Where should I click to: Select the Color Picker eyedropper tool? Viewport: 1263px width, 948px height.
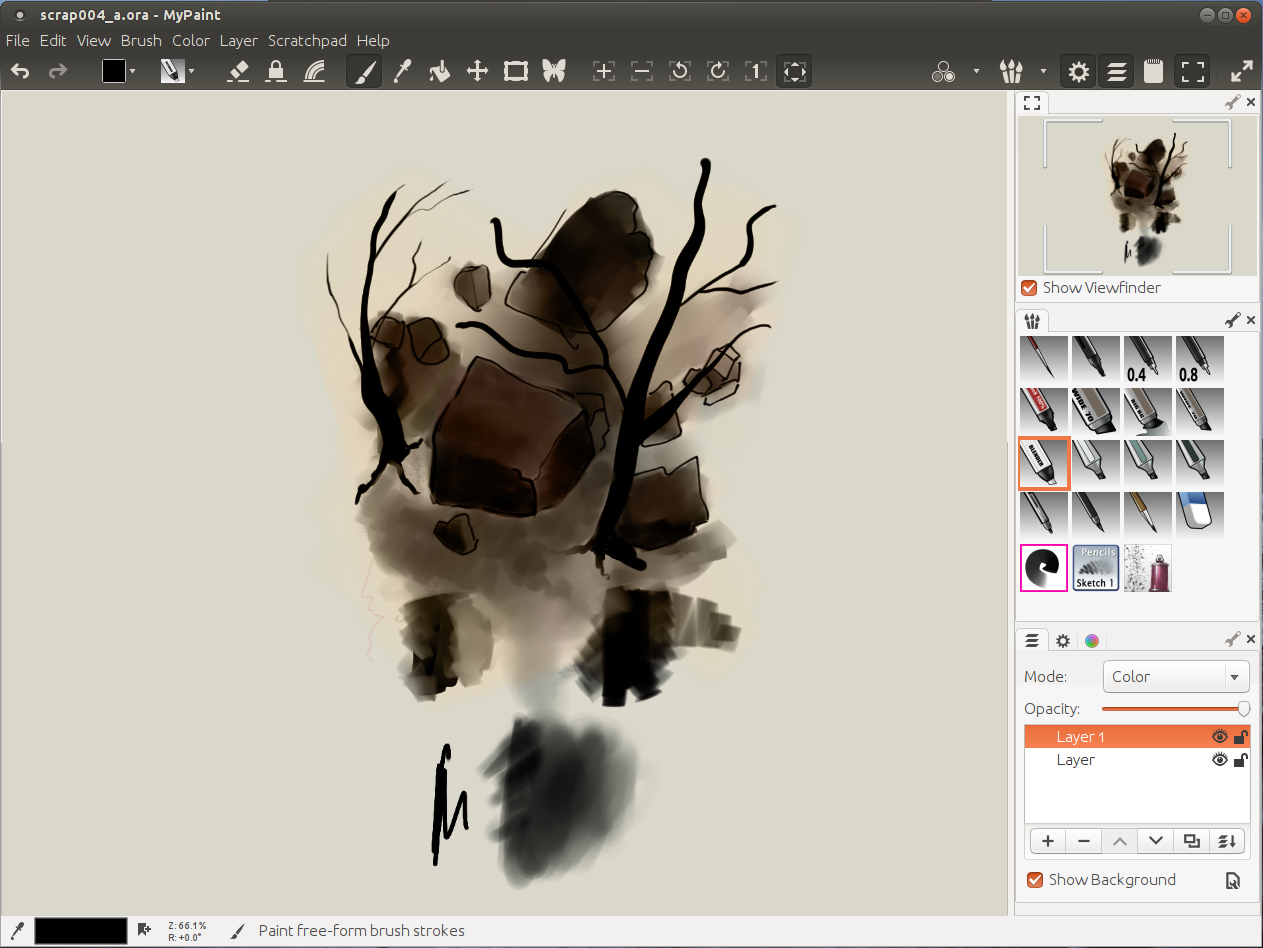click(x=402, y=71)
